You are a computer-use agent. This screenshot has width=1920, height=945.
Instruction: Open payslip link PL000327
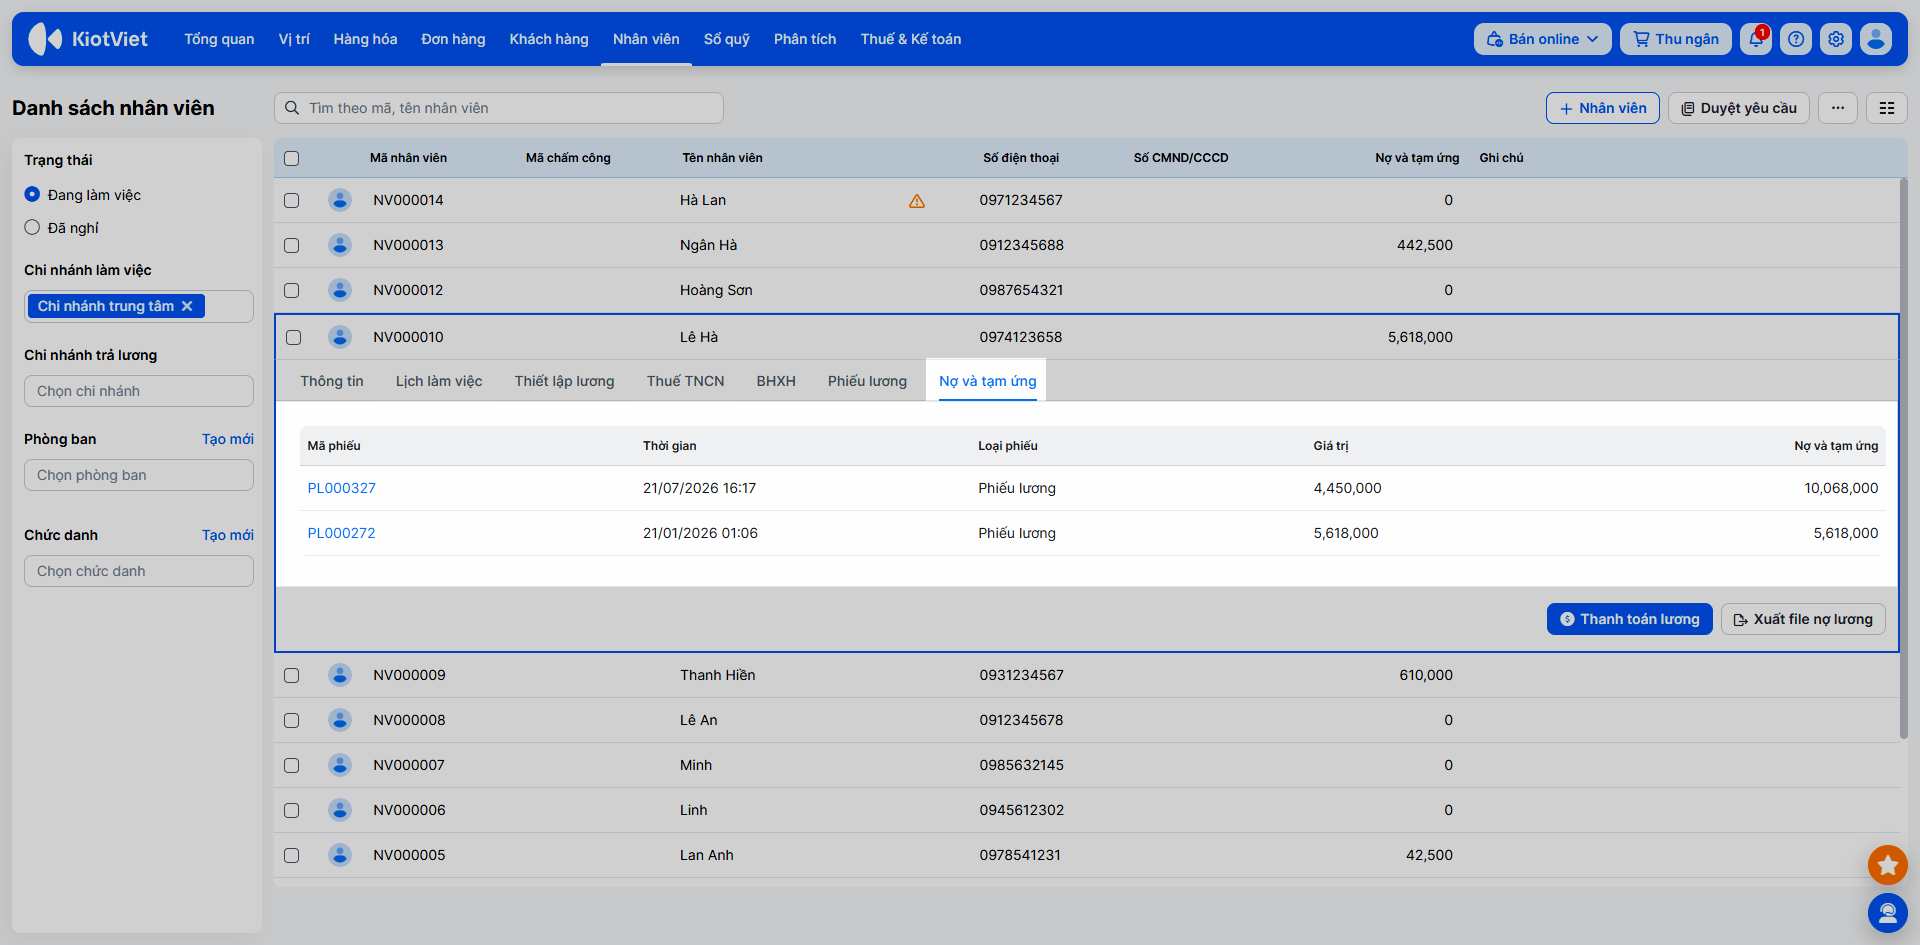point(342,488)
